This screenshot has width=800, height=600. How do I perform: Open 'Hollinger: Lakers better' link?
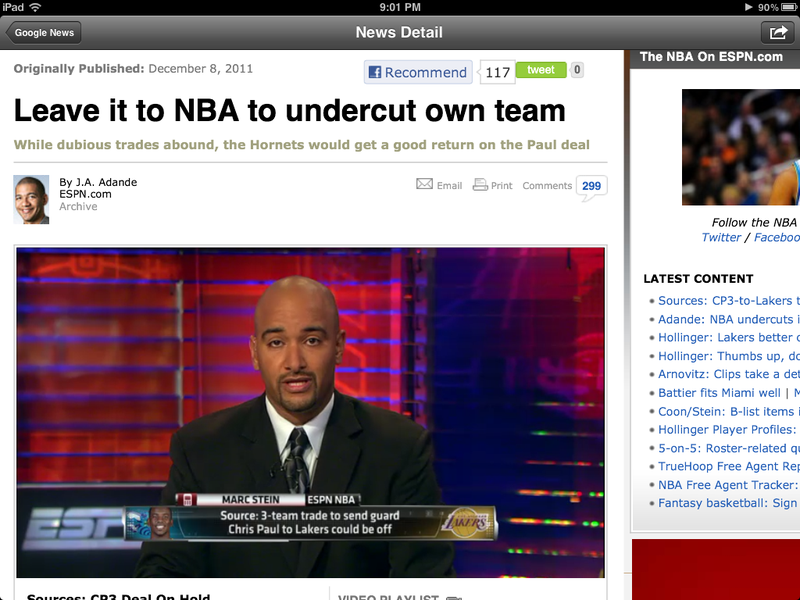click(729, 338)
